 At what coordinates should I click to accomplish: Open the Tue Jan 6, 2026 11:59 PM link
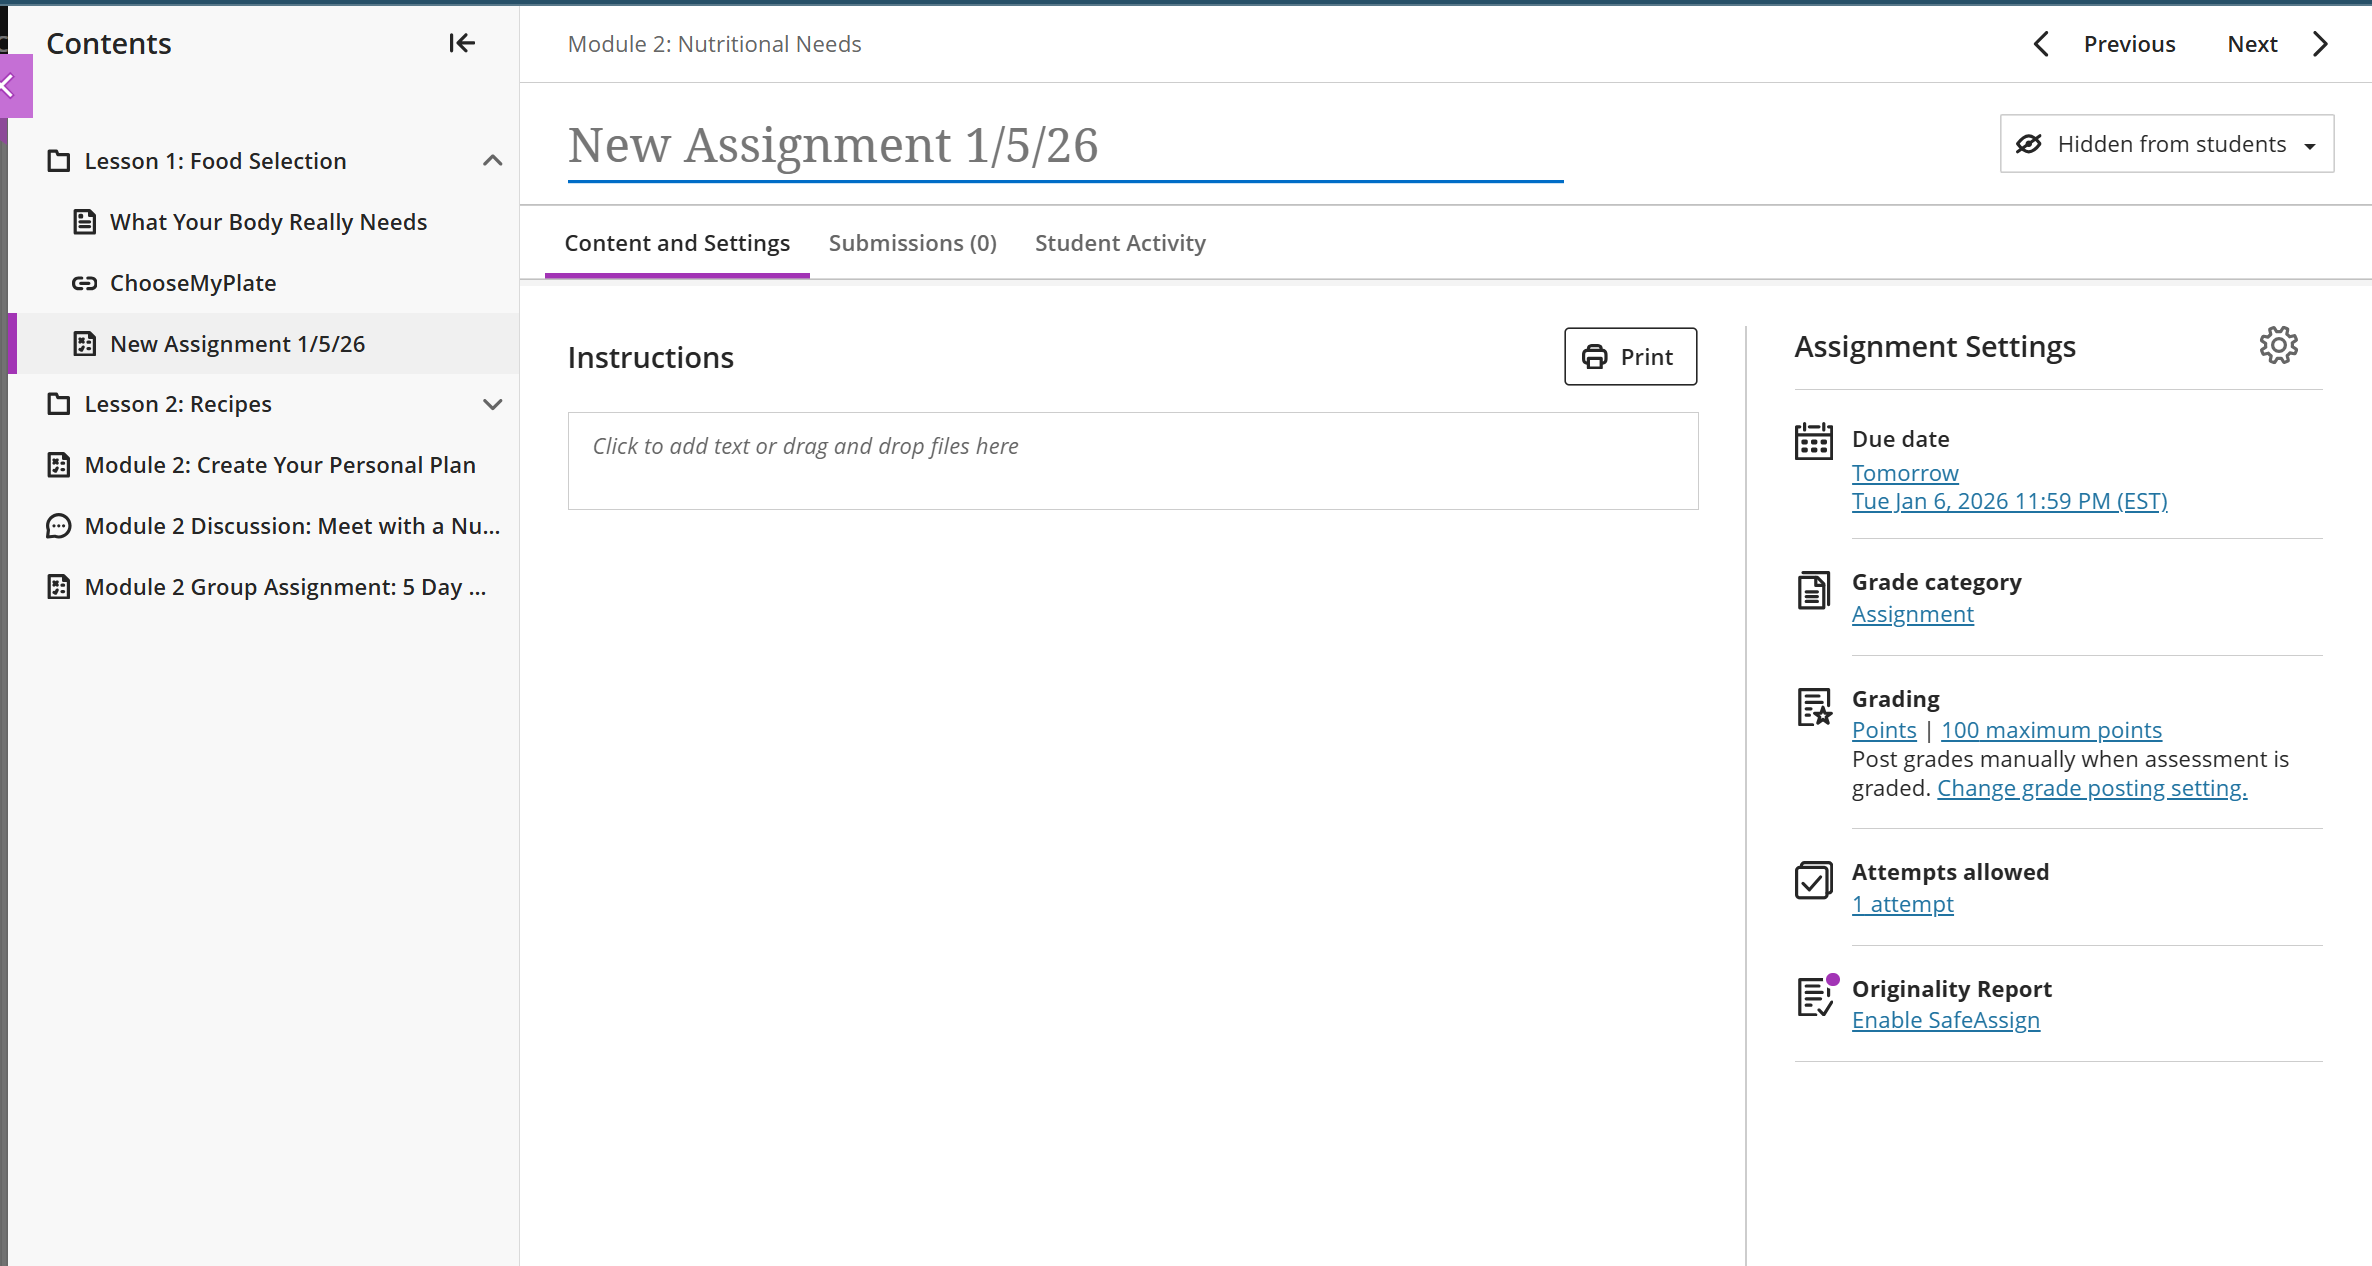coord(2009,501)
